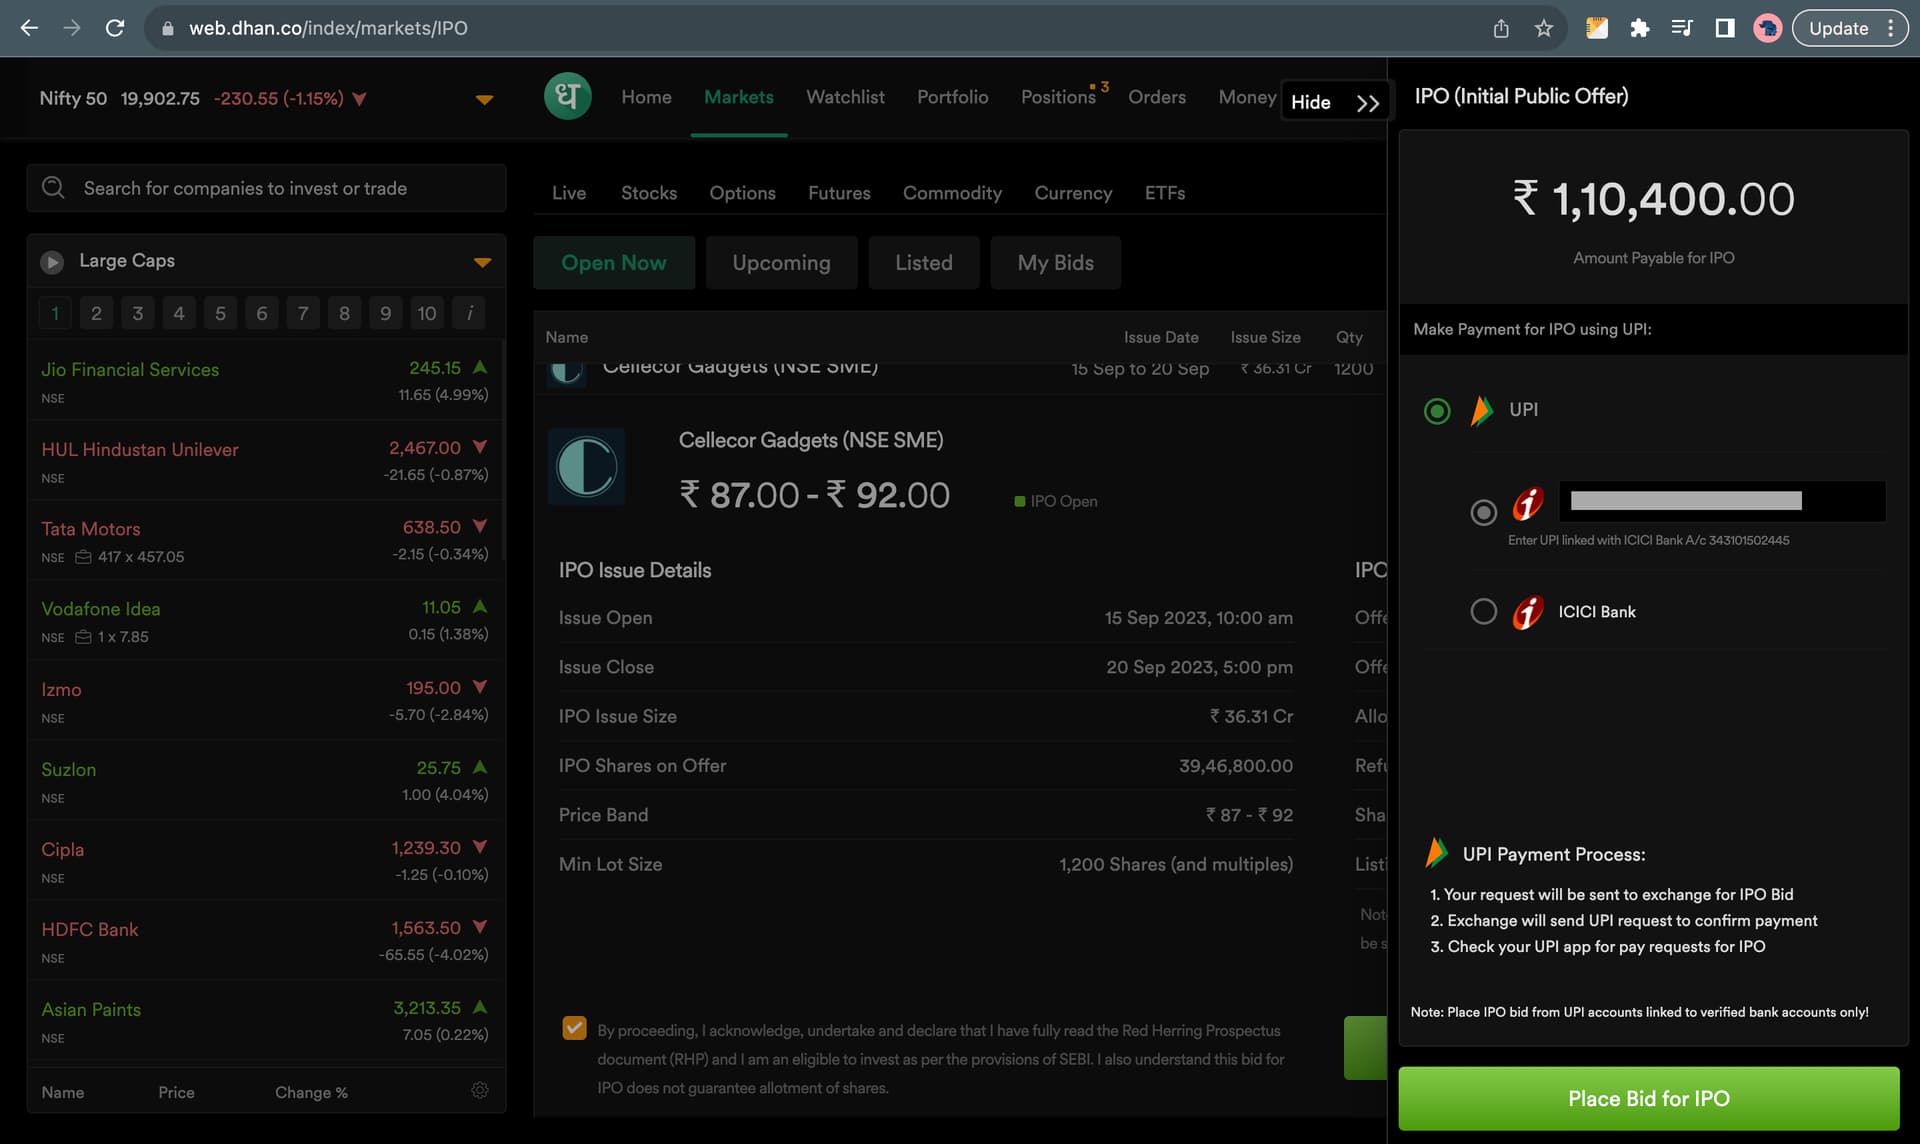Open browser share icon
Viewport: 1920px width, 1144px height.
[x=1500, y=28]
